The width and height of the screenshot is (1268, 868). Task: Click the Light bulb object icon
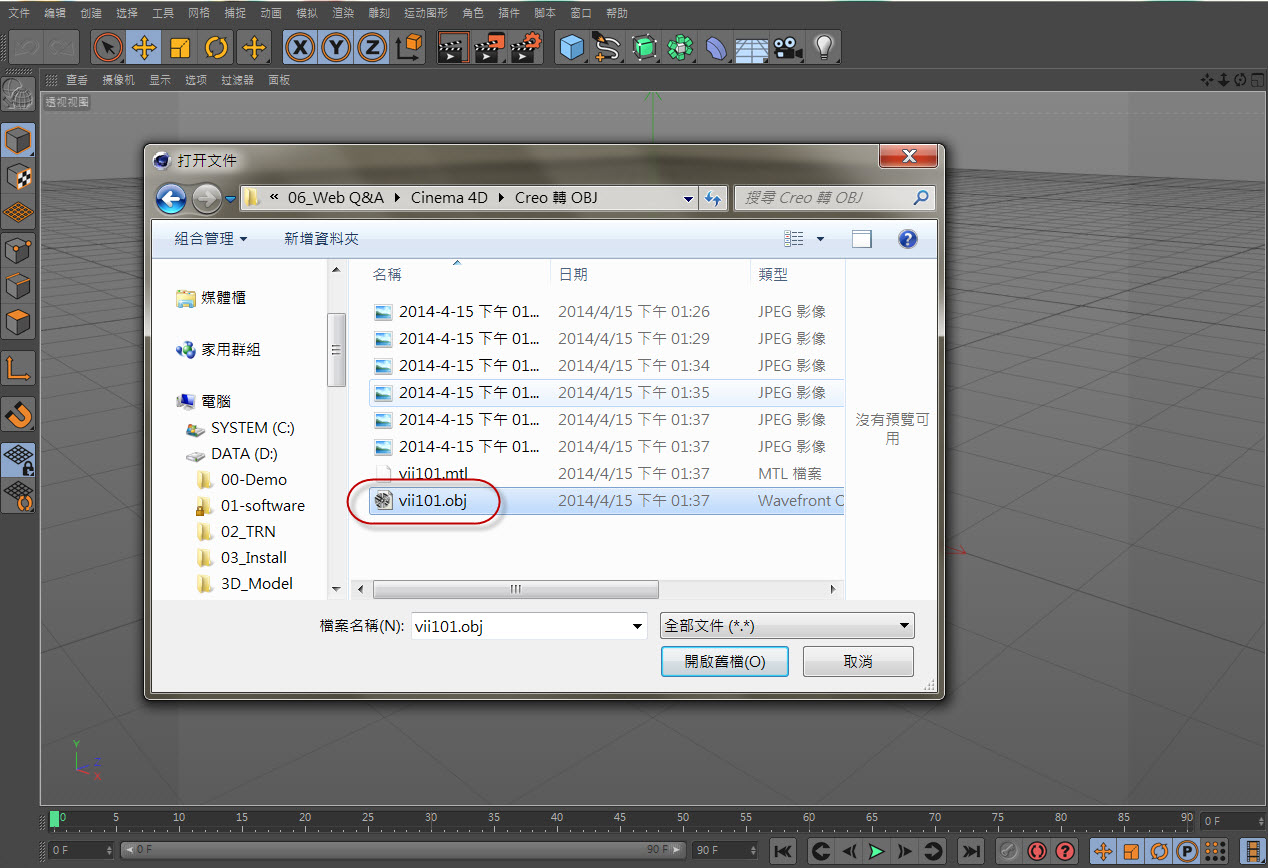[824, 47]
